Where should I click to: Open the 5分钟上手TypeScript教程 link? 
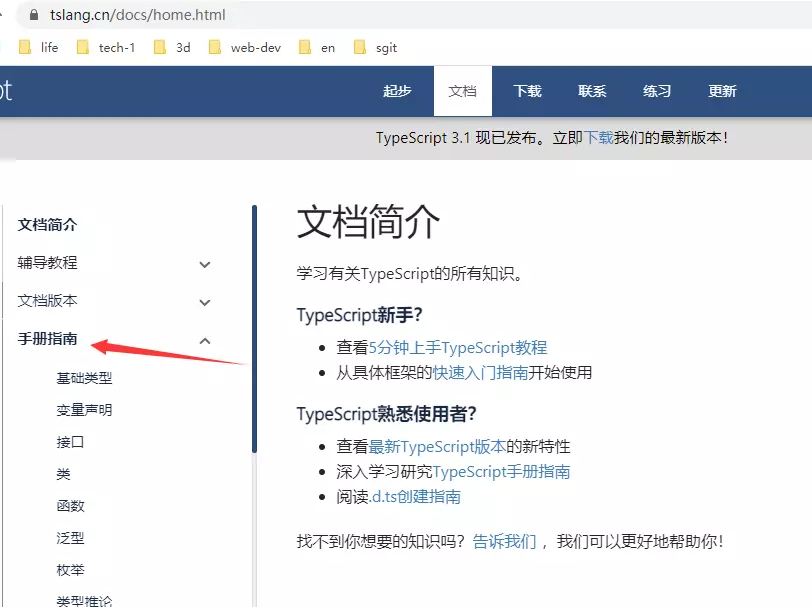pos(458,348)
